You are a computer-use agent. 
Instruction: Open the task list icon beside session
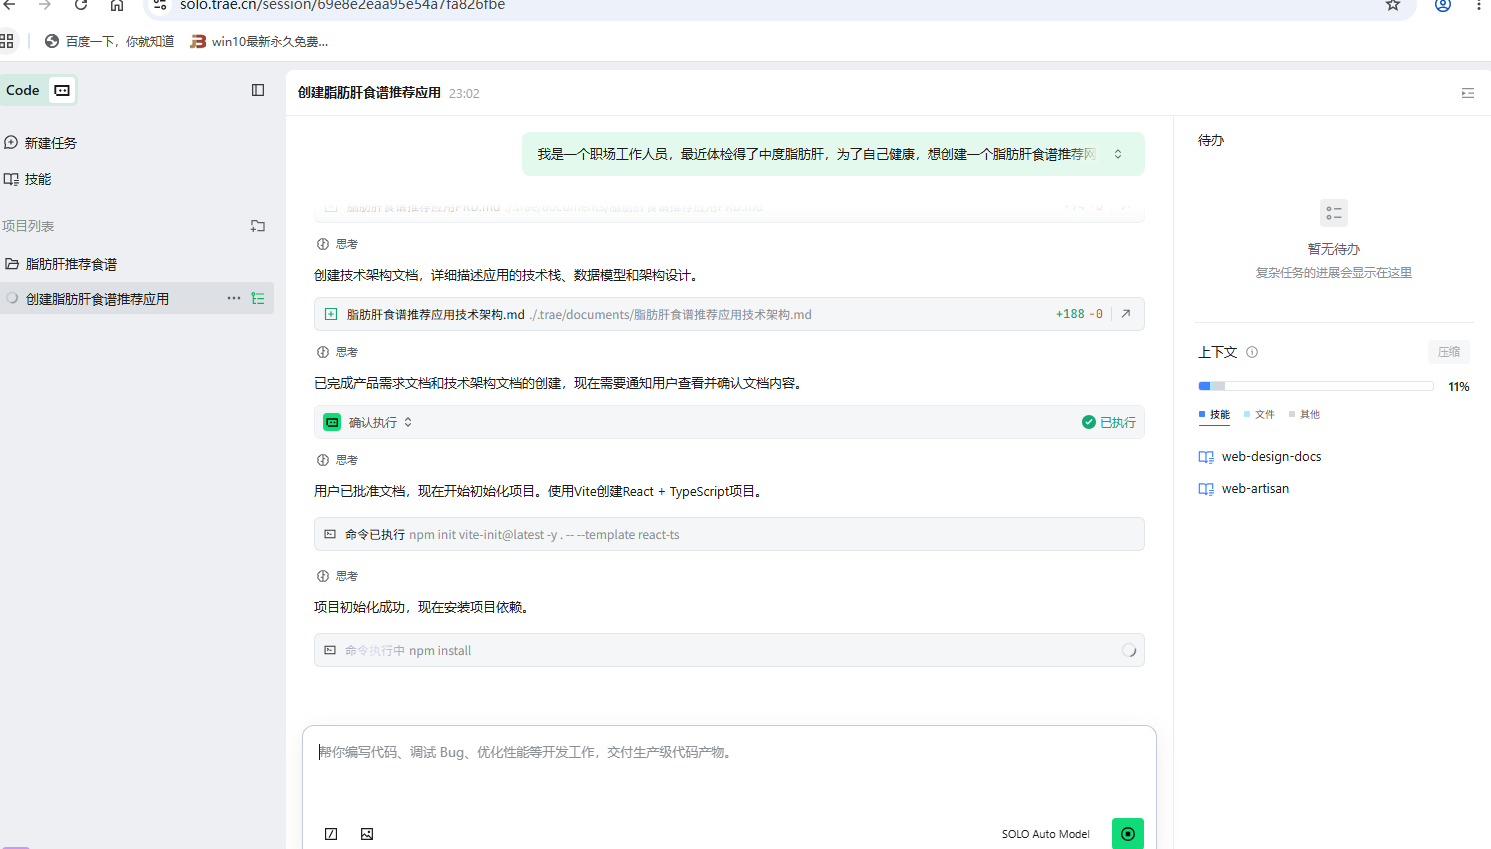(258, 298)
